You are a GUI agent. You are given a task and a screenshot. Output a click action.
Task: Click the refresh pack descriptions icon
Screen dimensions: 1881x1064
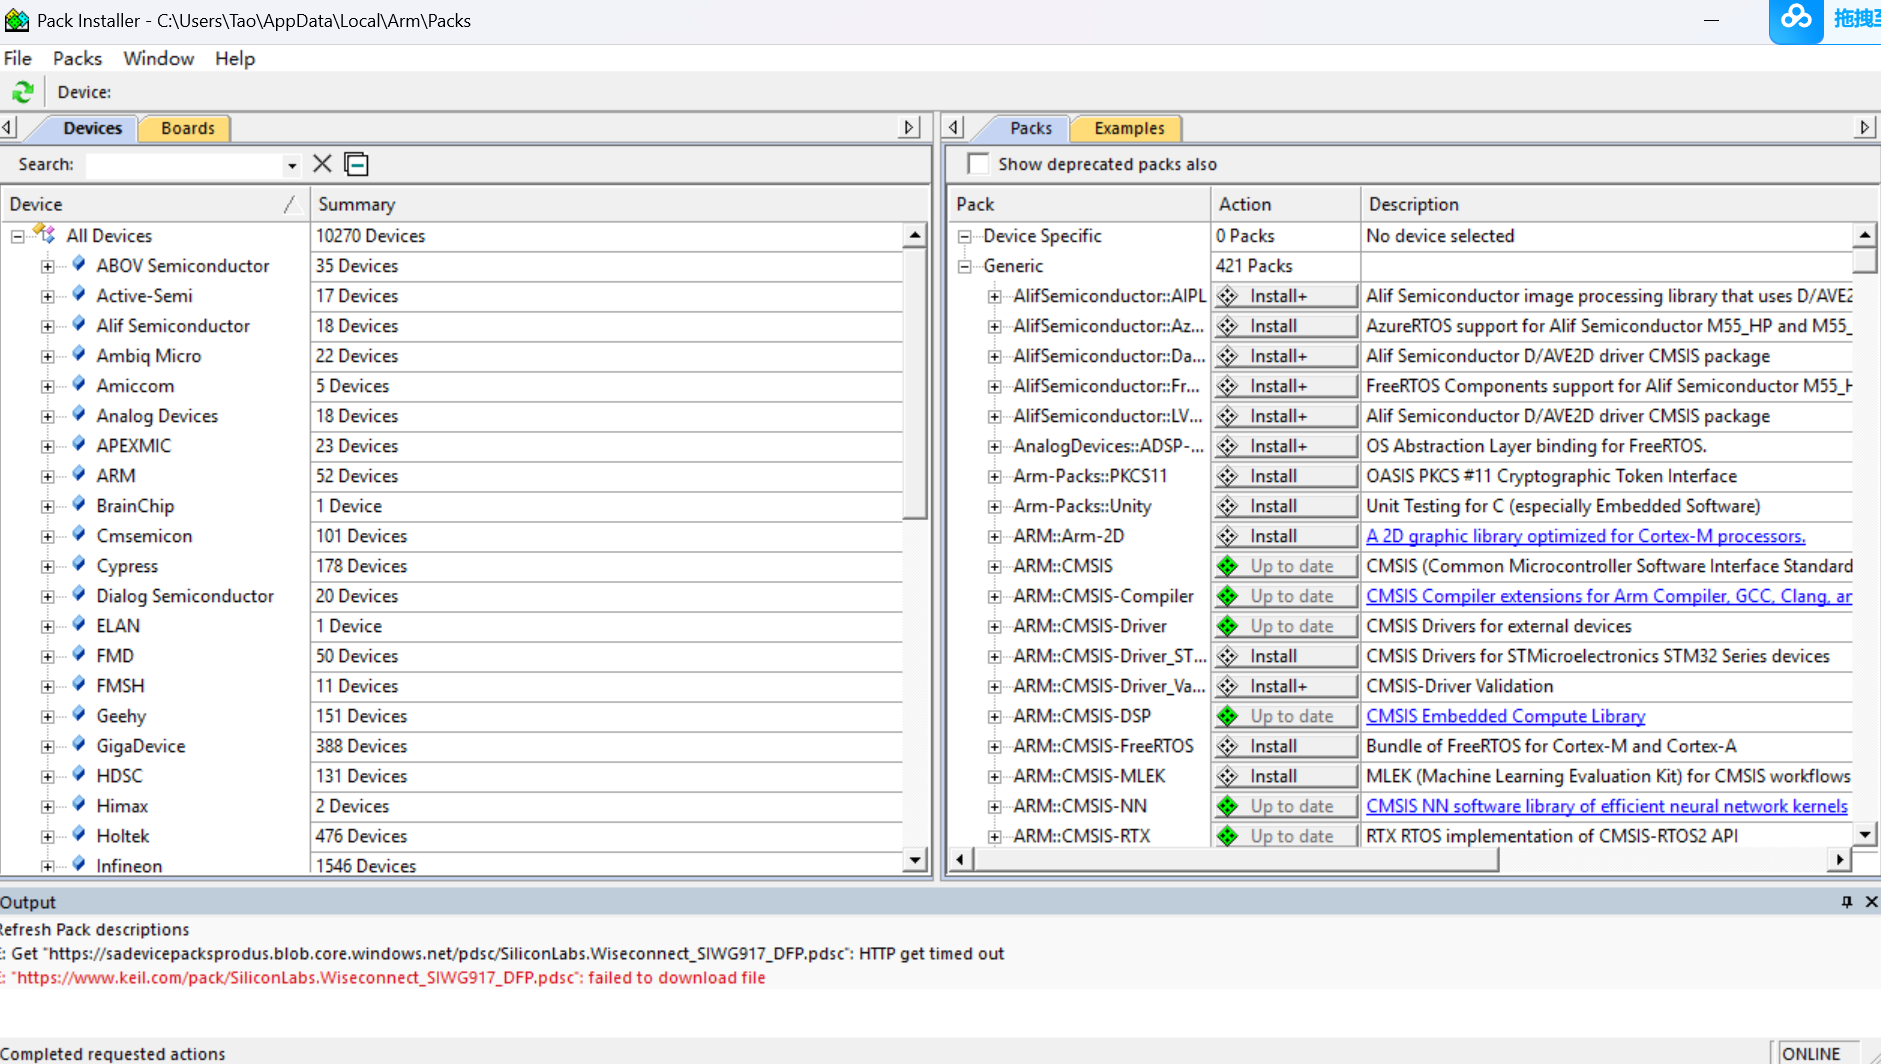click(x=22, y=92)
